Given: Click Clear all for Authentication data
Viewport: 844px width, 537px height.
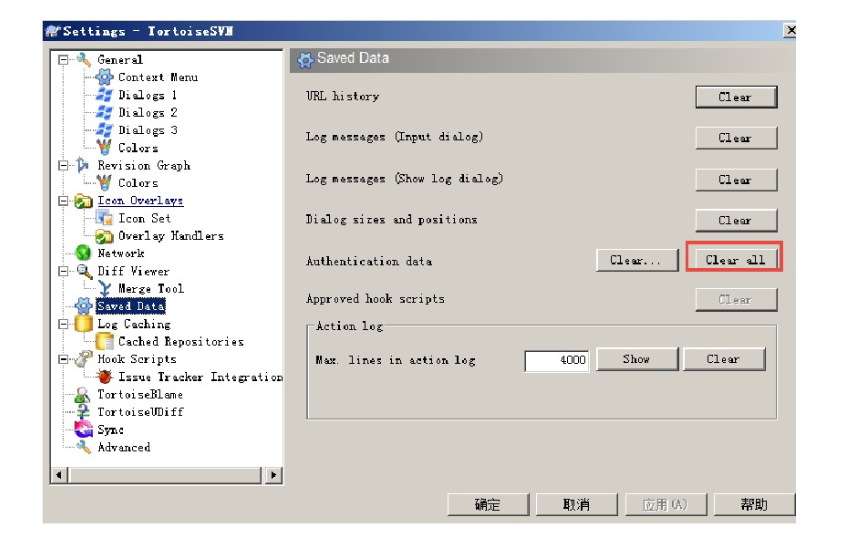Looking at the screenshot, I should [x=735, y=260].
